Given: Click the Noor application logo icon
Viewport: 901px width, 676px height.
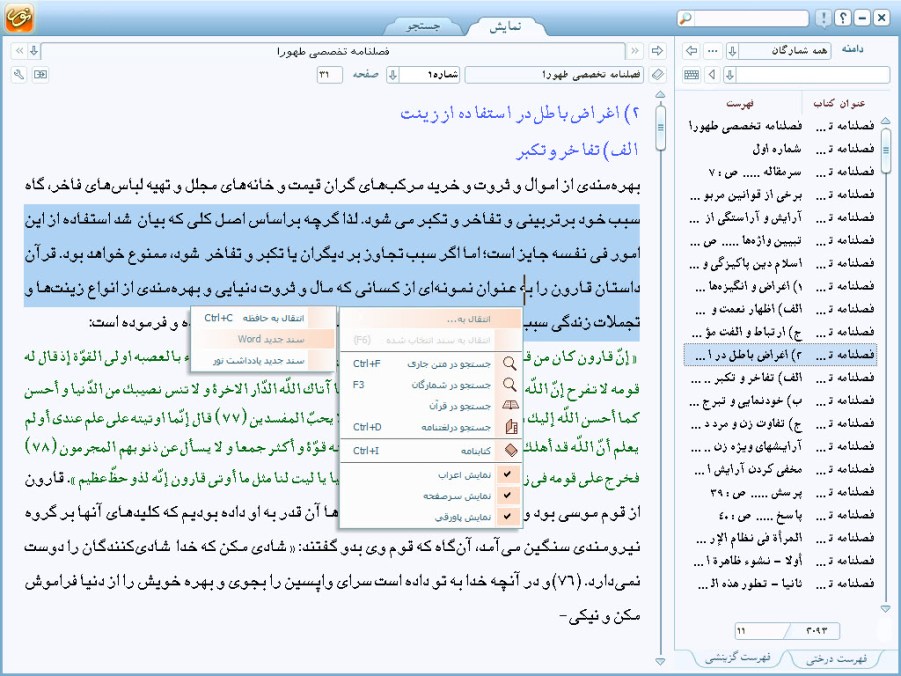Looking at the screenshot, I should (x=19, y=17).
